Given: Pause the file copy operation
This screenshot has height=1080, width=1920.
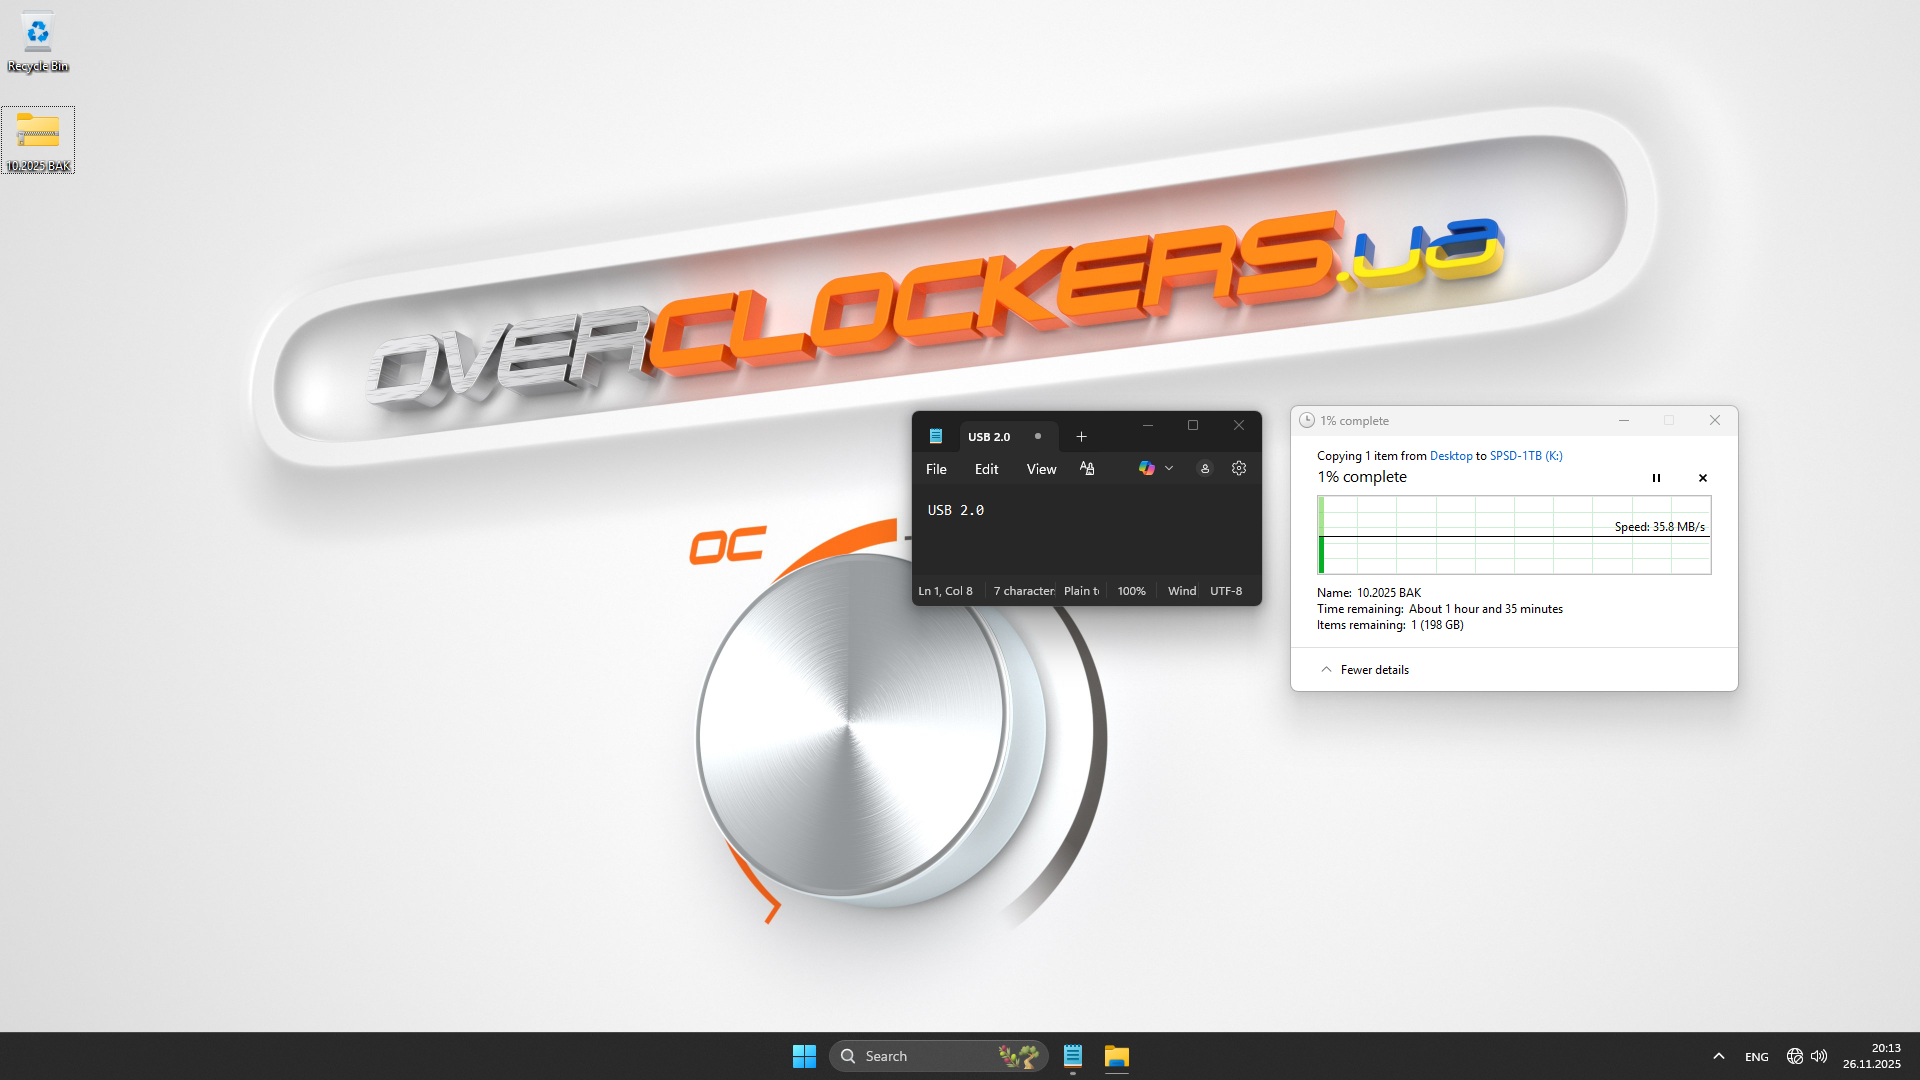Looking at the screenshot, I should (x=1656, y=478).
